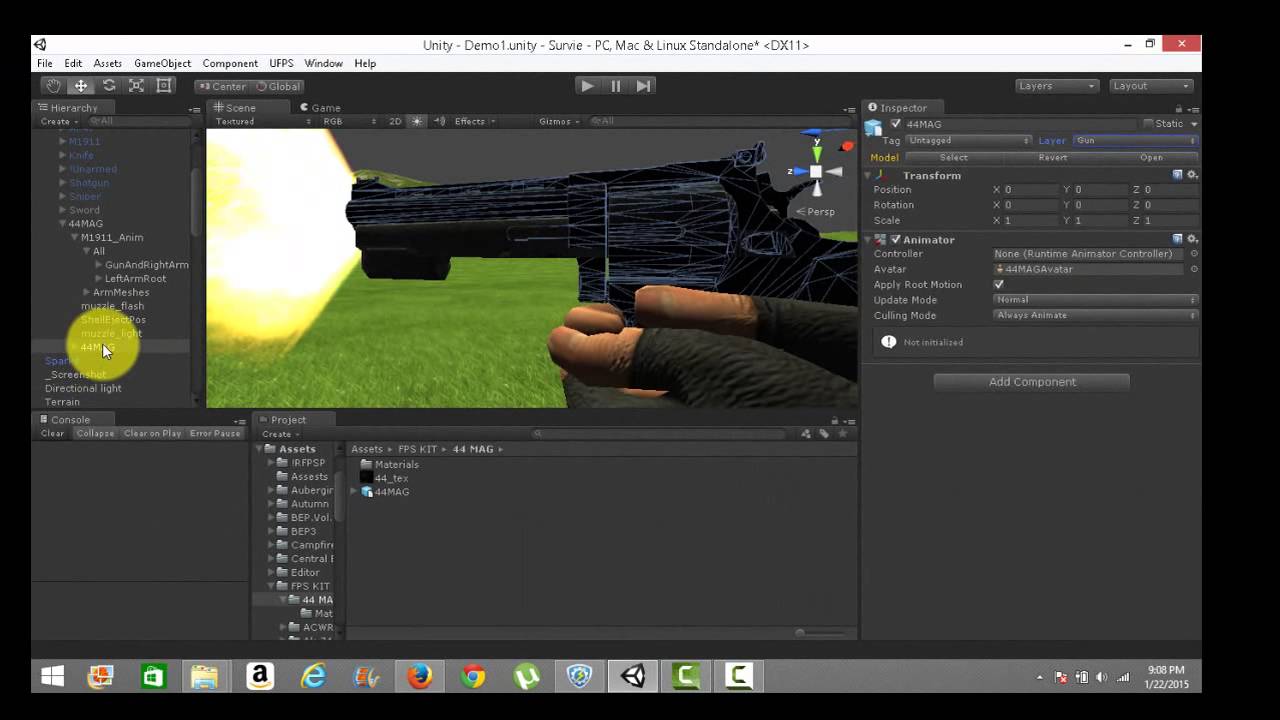
Task: Open Animator component gear settings
Action: [1191, 239]
